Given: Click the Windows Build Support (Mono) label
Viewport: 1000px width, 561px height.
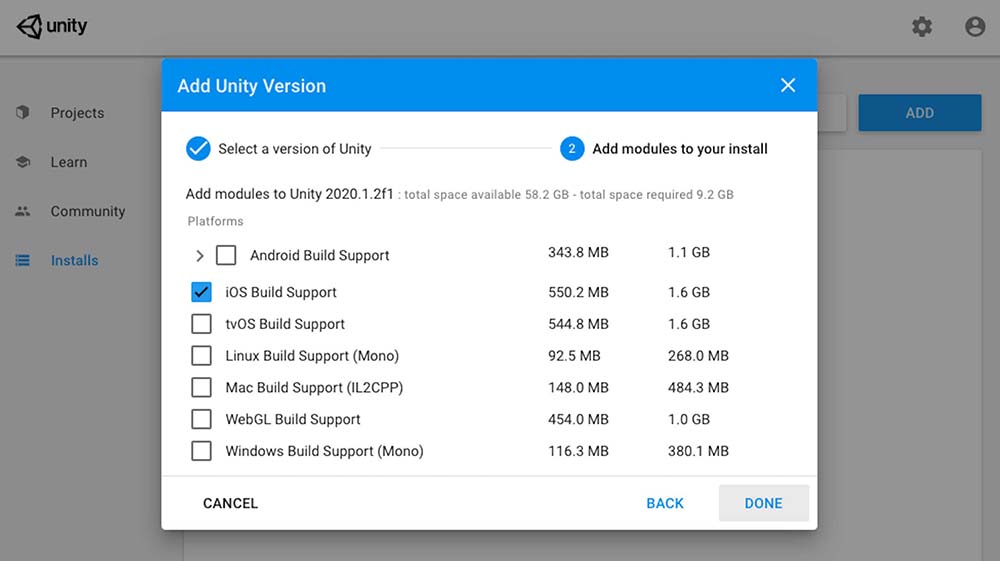Looking at the screenshot, I should click(324, 451).
